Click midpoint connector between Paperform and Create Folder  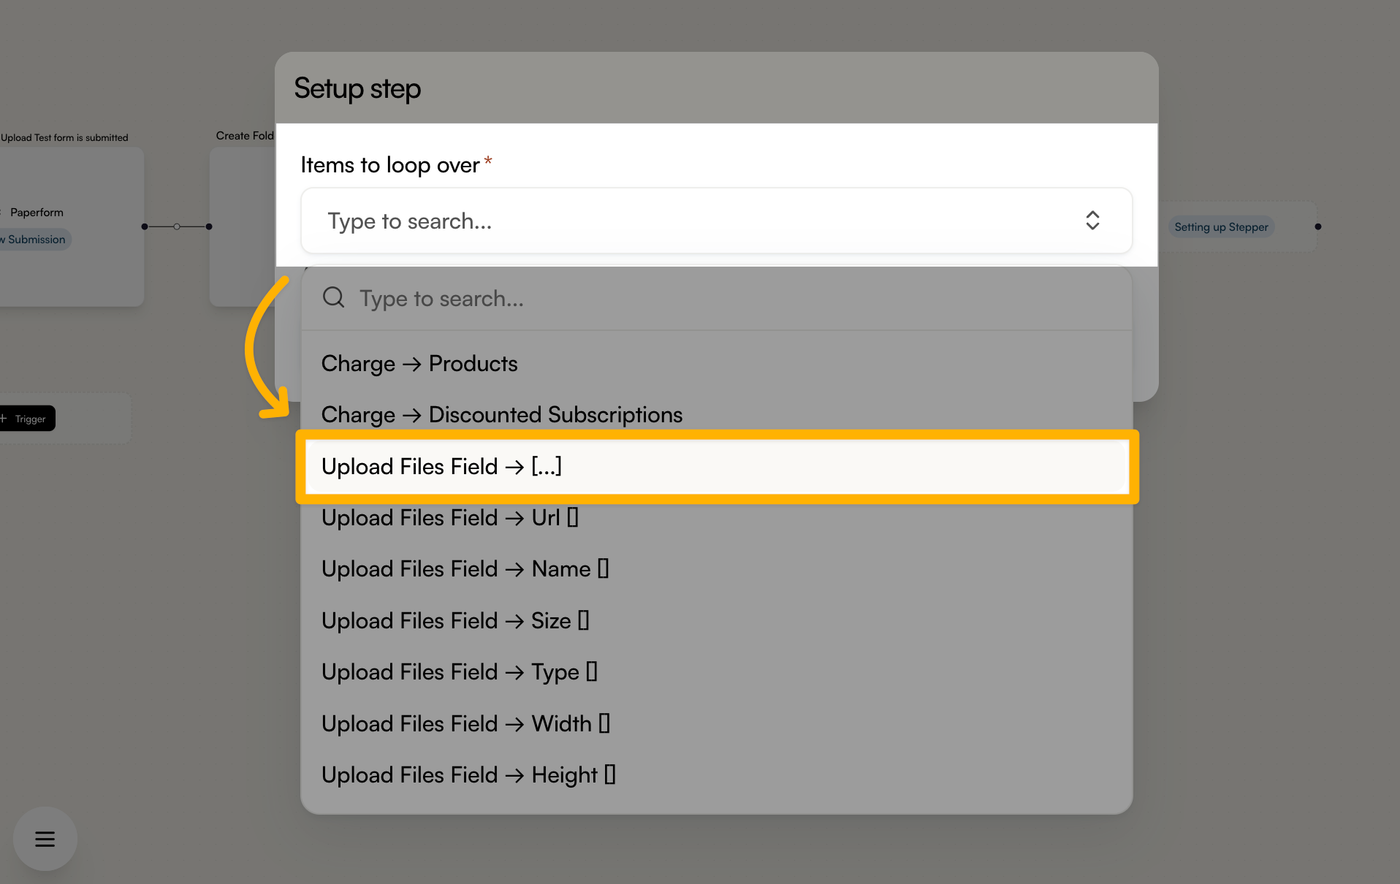click(x=177, y=227)
